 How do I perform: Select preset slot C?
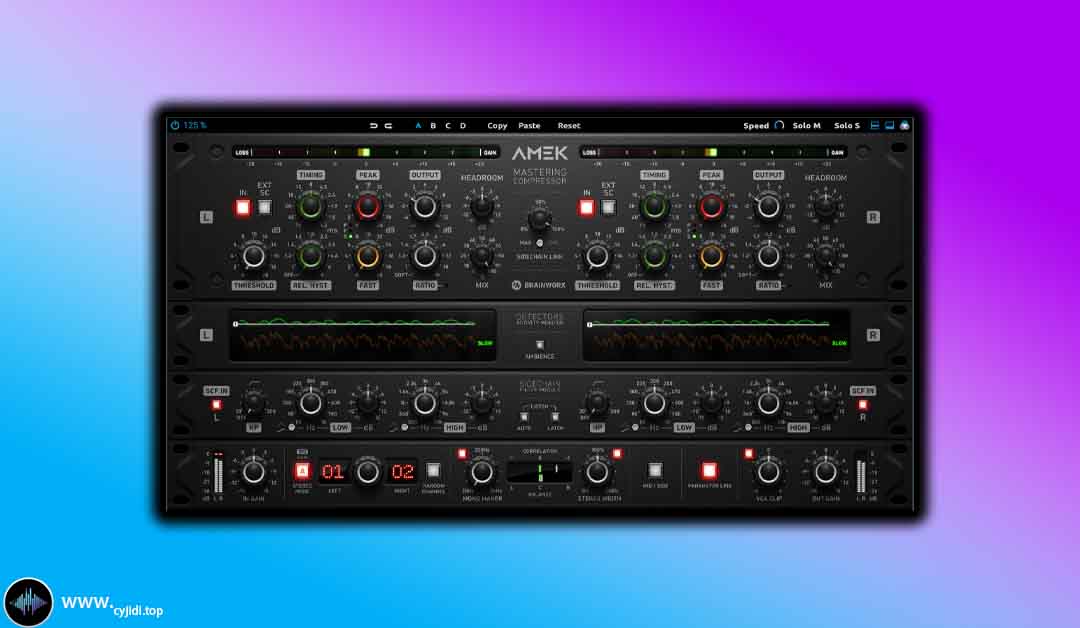coord(448,125)
